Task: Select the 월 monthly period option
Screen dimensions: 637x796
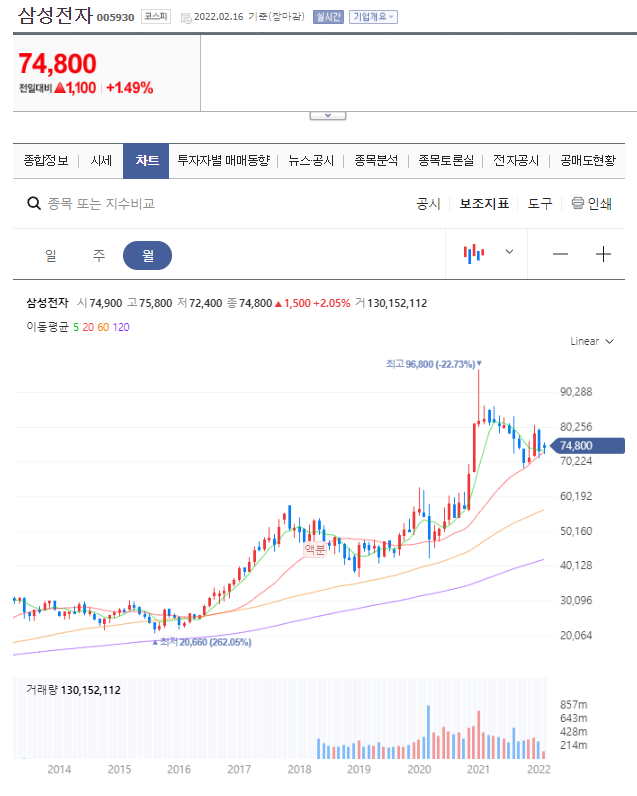Action: pos(147,255)
